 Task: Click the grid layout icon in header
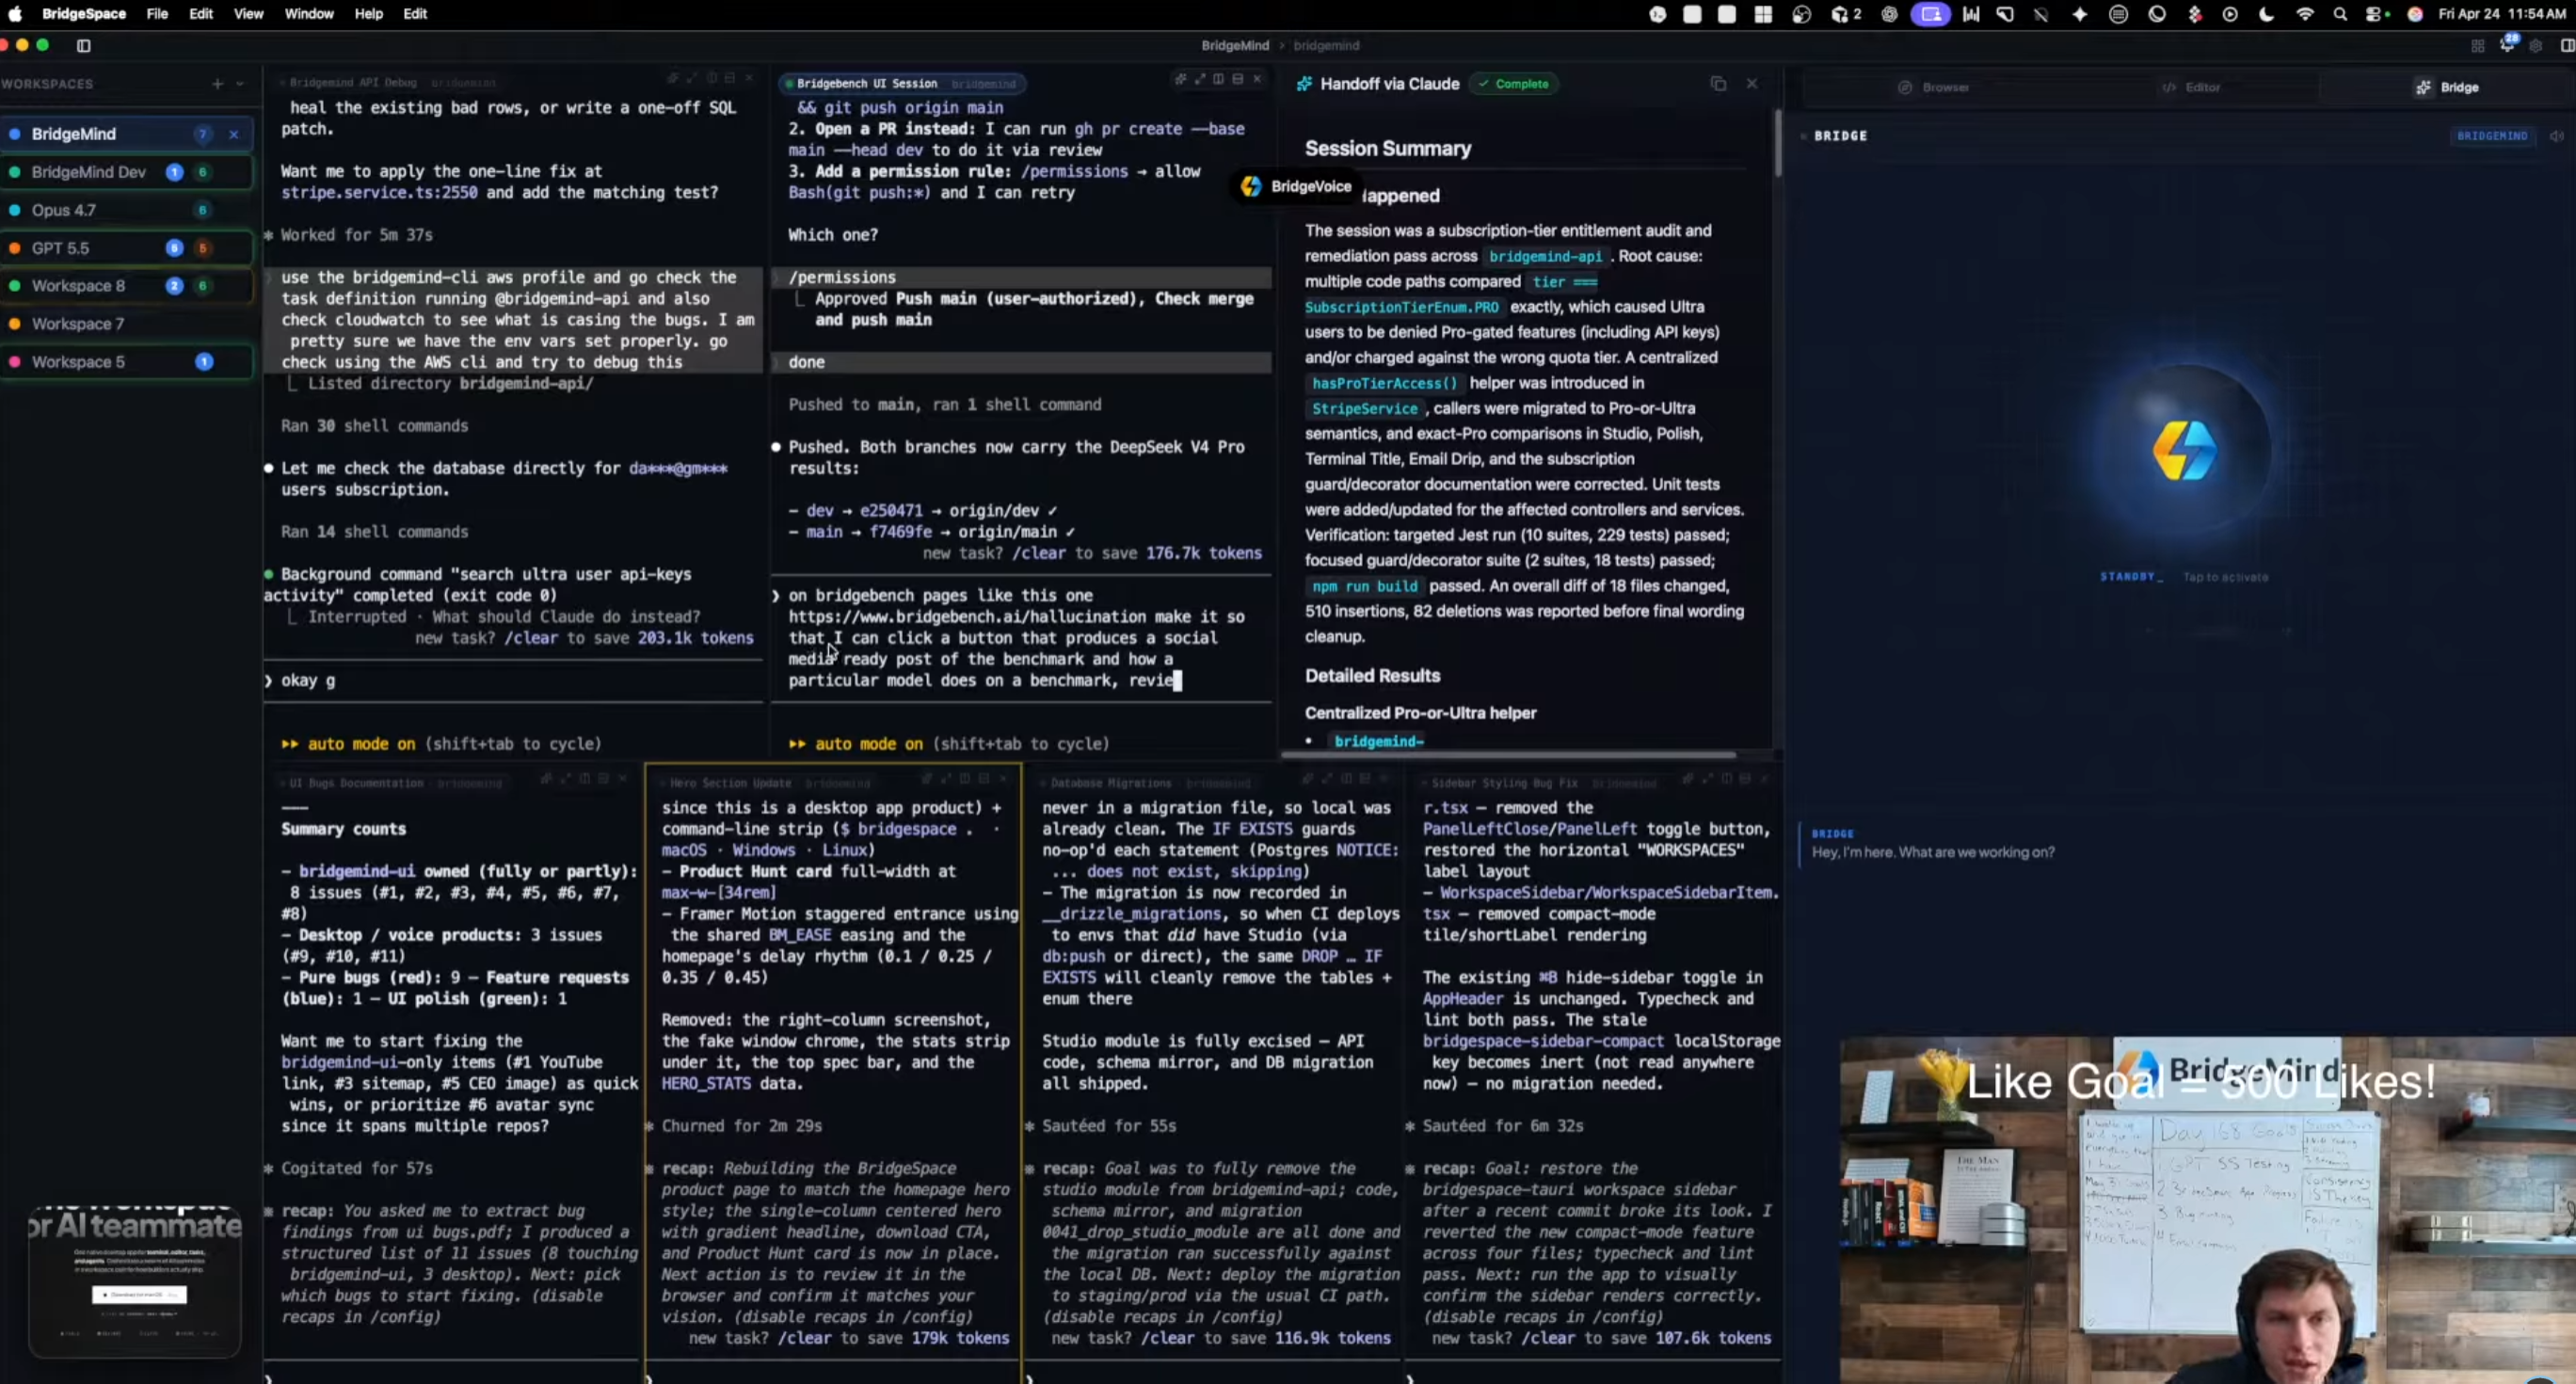point(2477,45)
